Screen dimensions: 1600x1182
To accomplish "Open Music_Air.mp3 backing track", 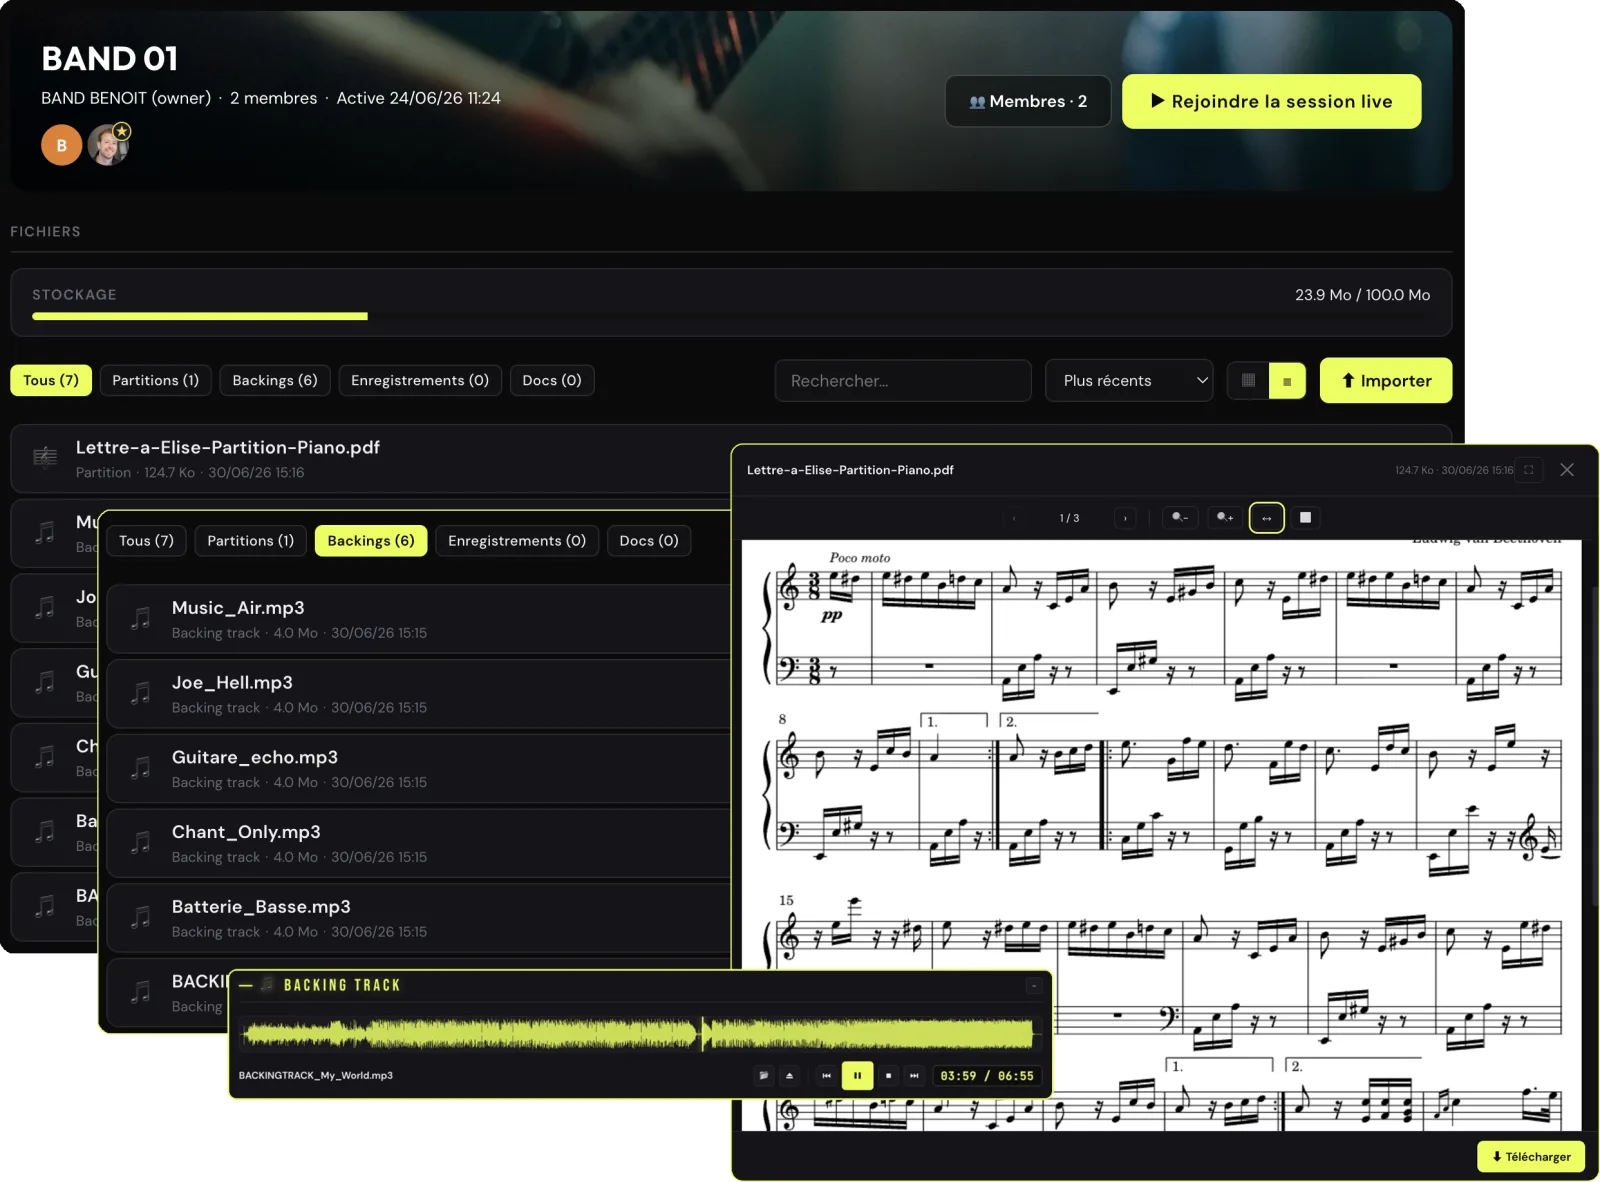I will [418, 619].
